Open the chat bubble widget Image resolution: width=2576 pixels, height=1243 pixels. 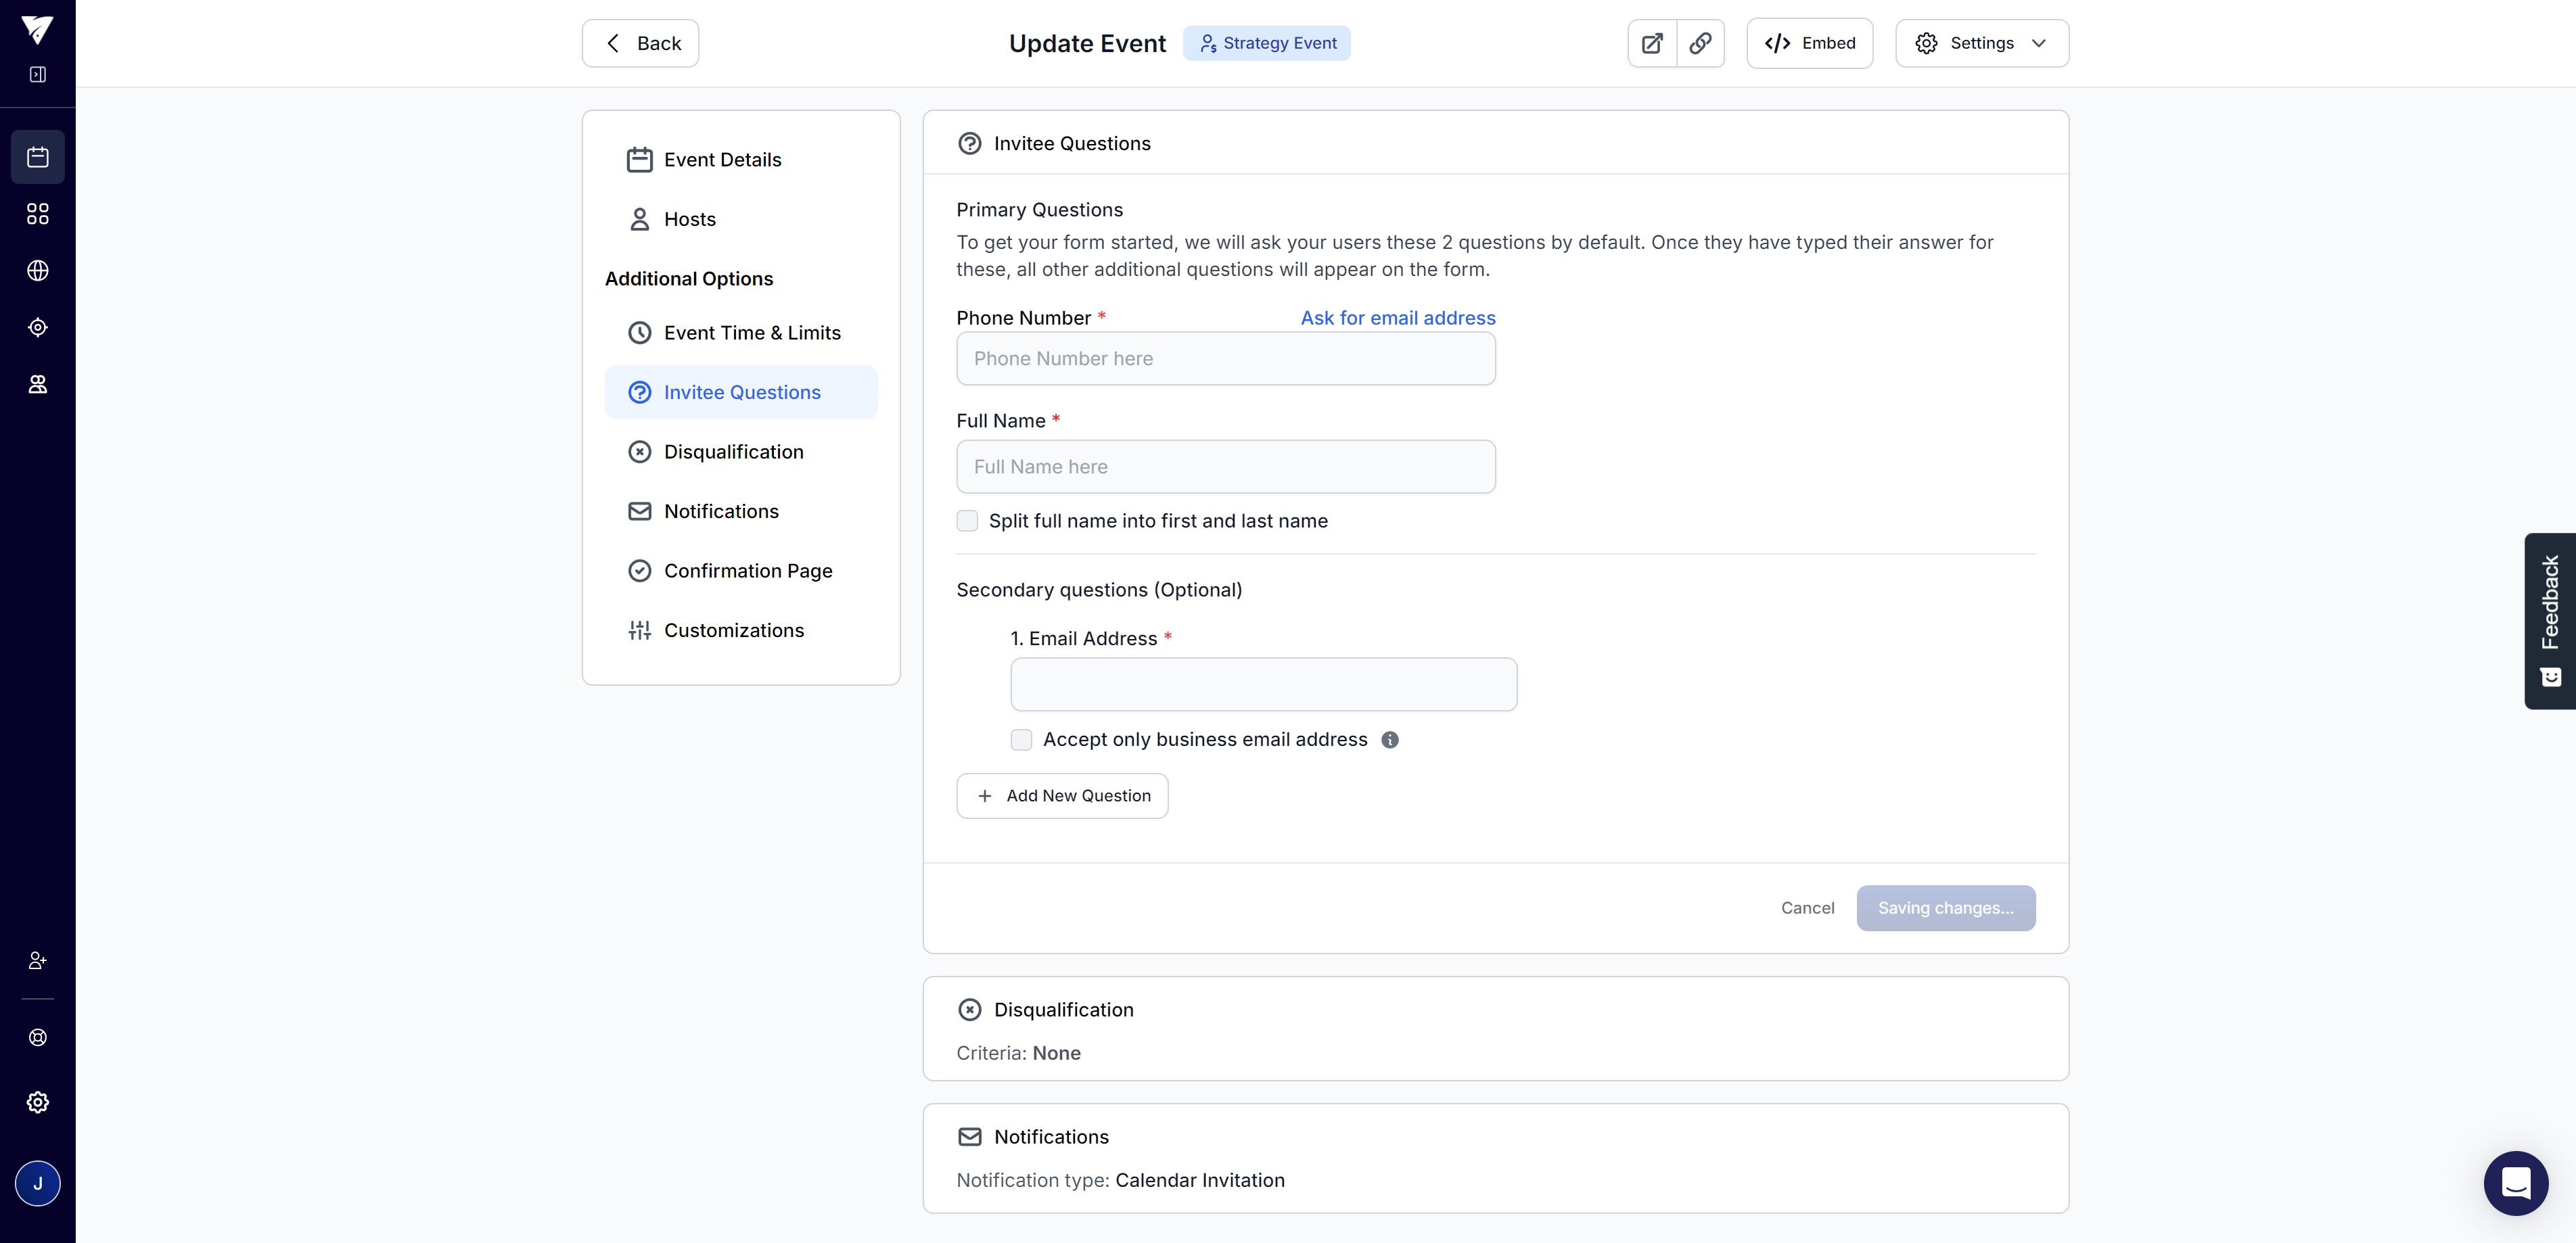[2515, 1183]
